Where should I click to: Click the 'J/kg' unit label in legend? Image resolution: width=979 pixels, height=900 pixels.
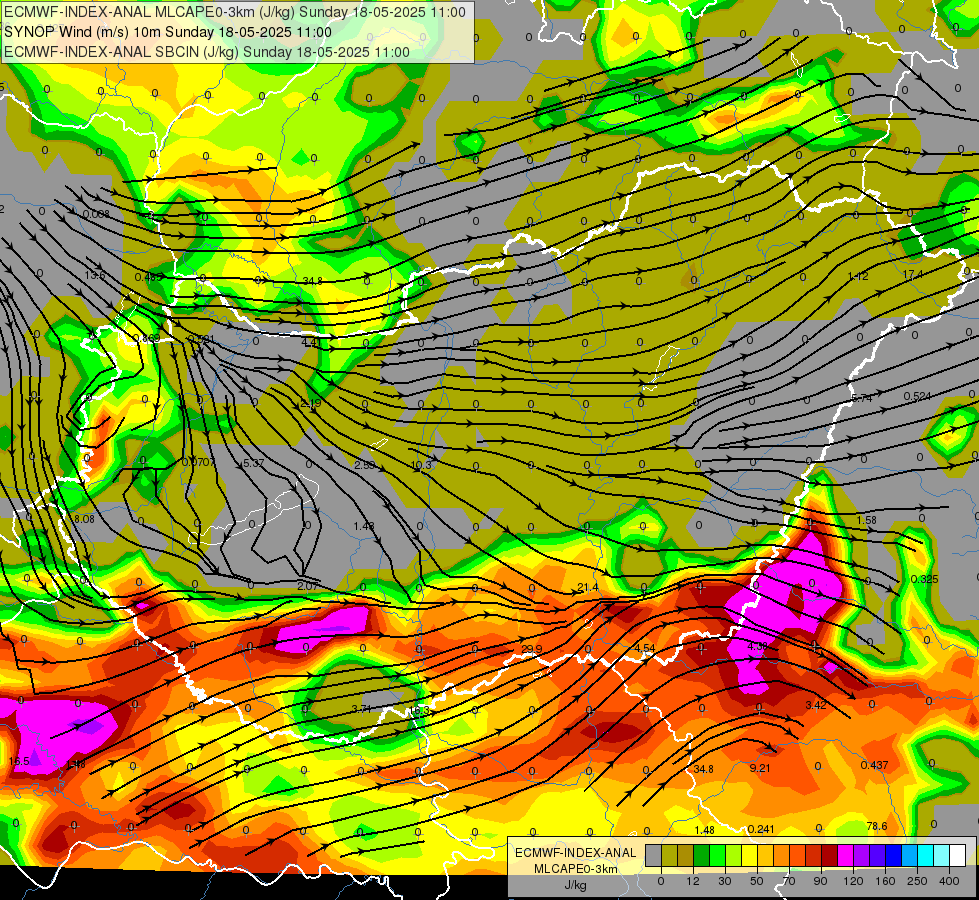tap(576, 885)
